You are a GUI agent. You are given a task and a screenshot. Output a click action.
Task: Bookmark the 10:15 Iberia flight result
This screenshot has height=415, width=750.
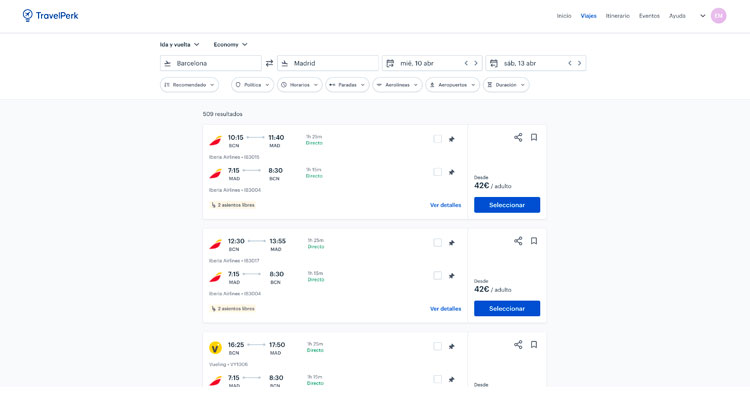click(534, 138)
